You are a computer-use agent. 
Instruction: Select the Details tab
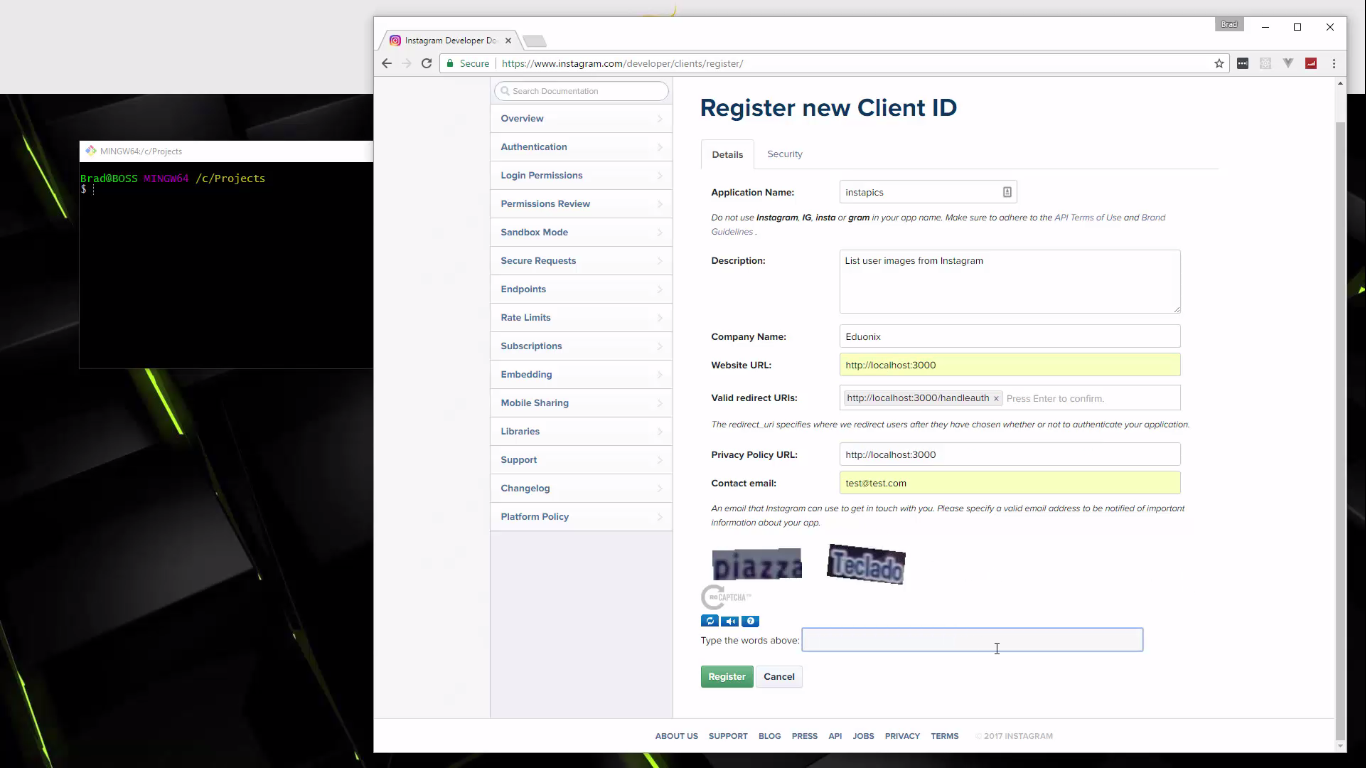(727, 154)
